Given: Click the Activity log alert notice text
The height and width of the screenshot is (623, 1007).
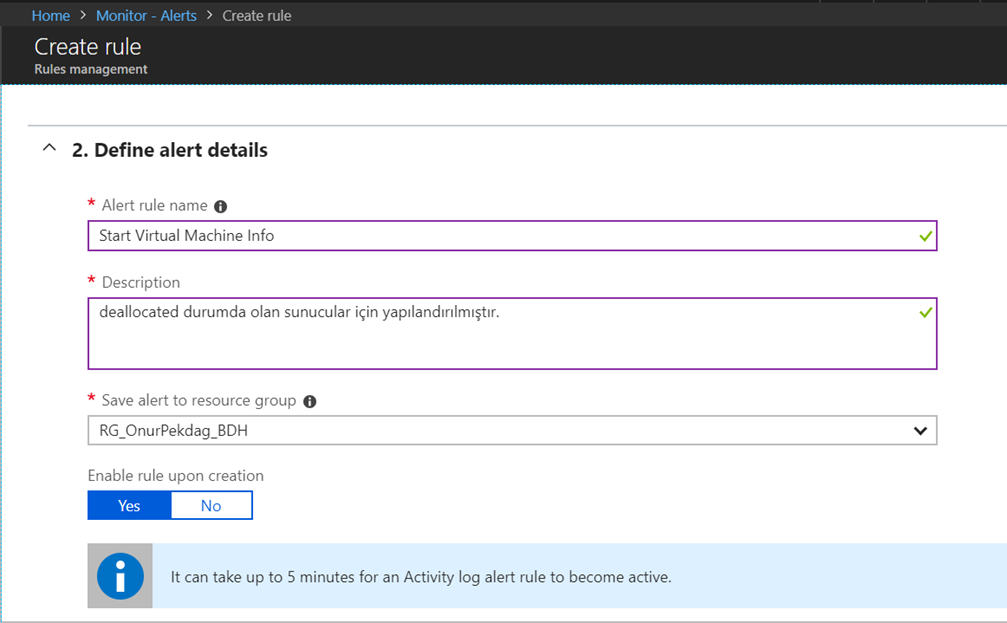Looking at the screenshot, I should (421, 577).
